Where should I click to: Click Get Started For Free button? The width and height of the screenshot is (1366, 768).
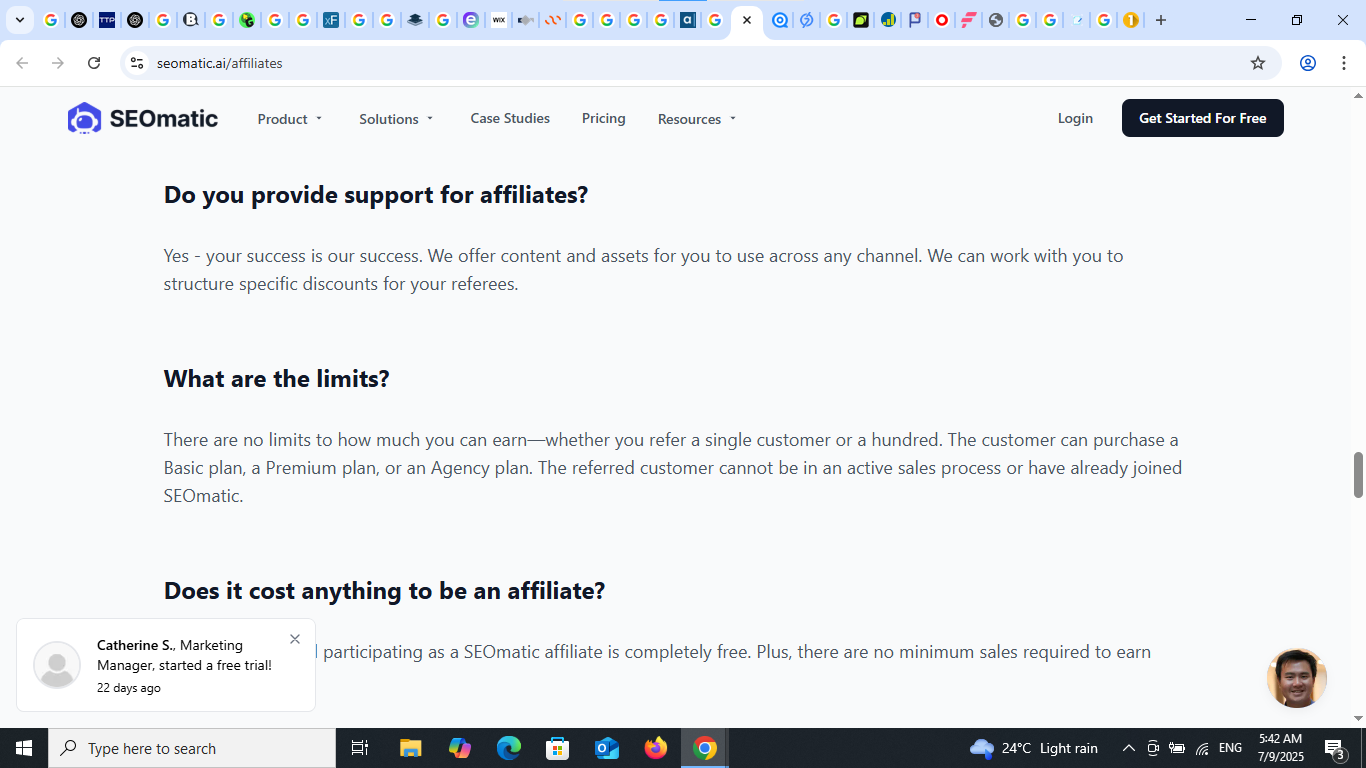click(x=1203, y=118)
